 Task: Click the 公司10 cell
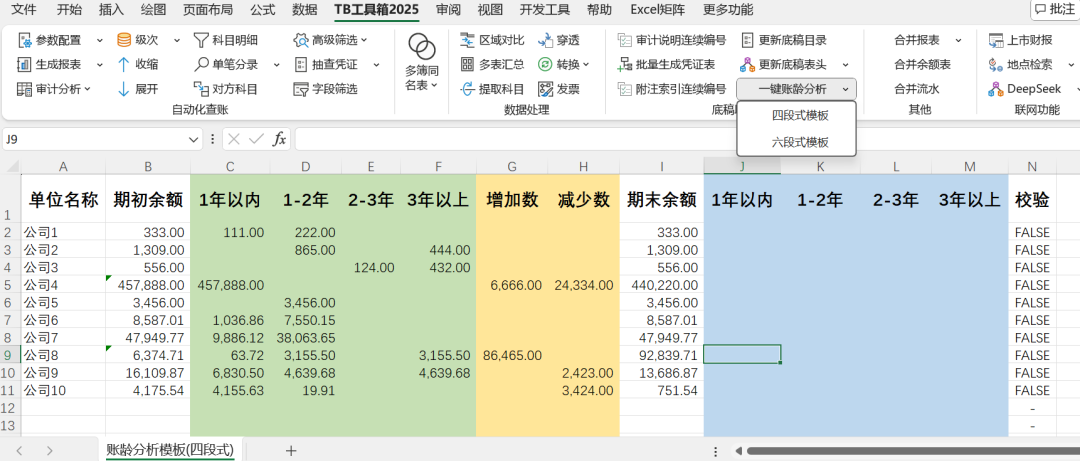[63, 392]
